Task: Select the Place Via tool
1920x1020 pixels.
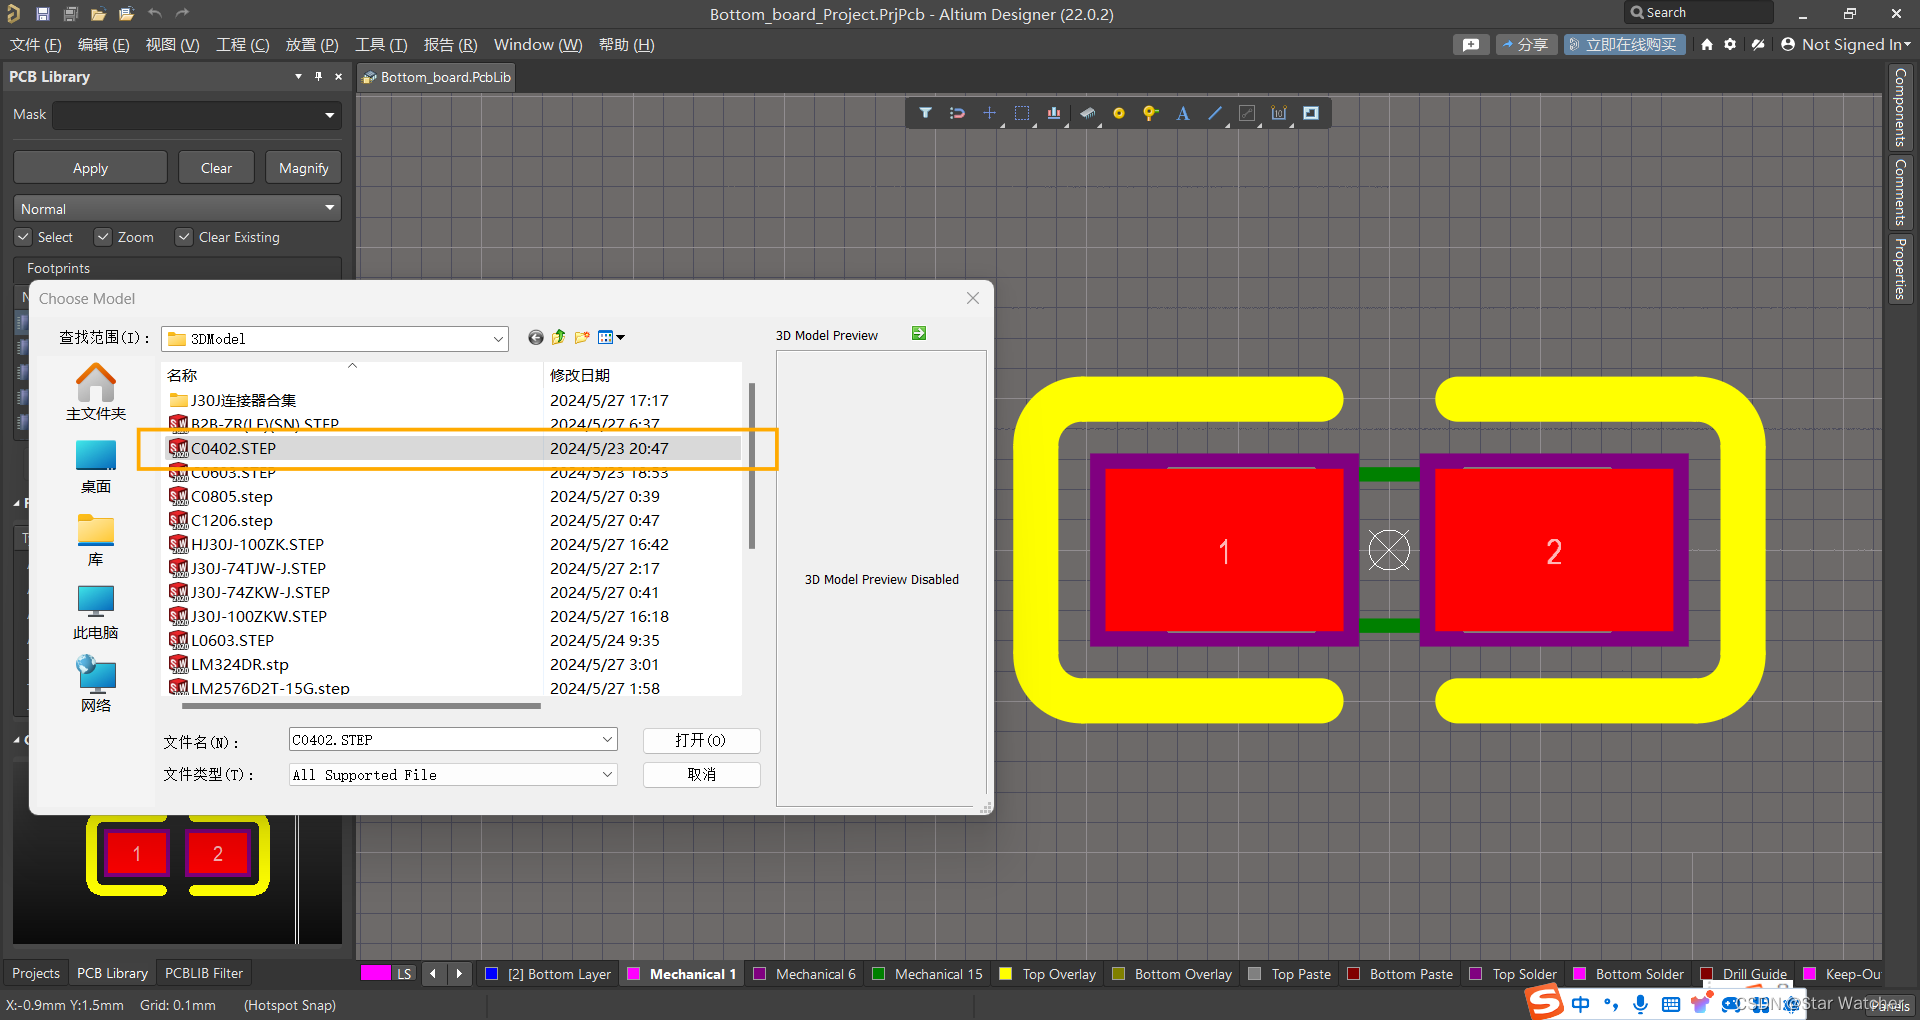Action: coord(1151,113)
